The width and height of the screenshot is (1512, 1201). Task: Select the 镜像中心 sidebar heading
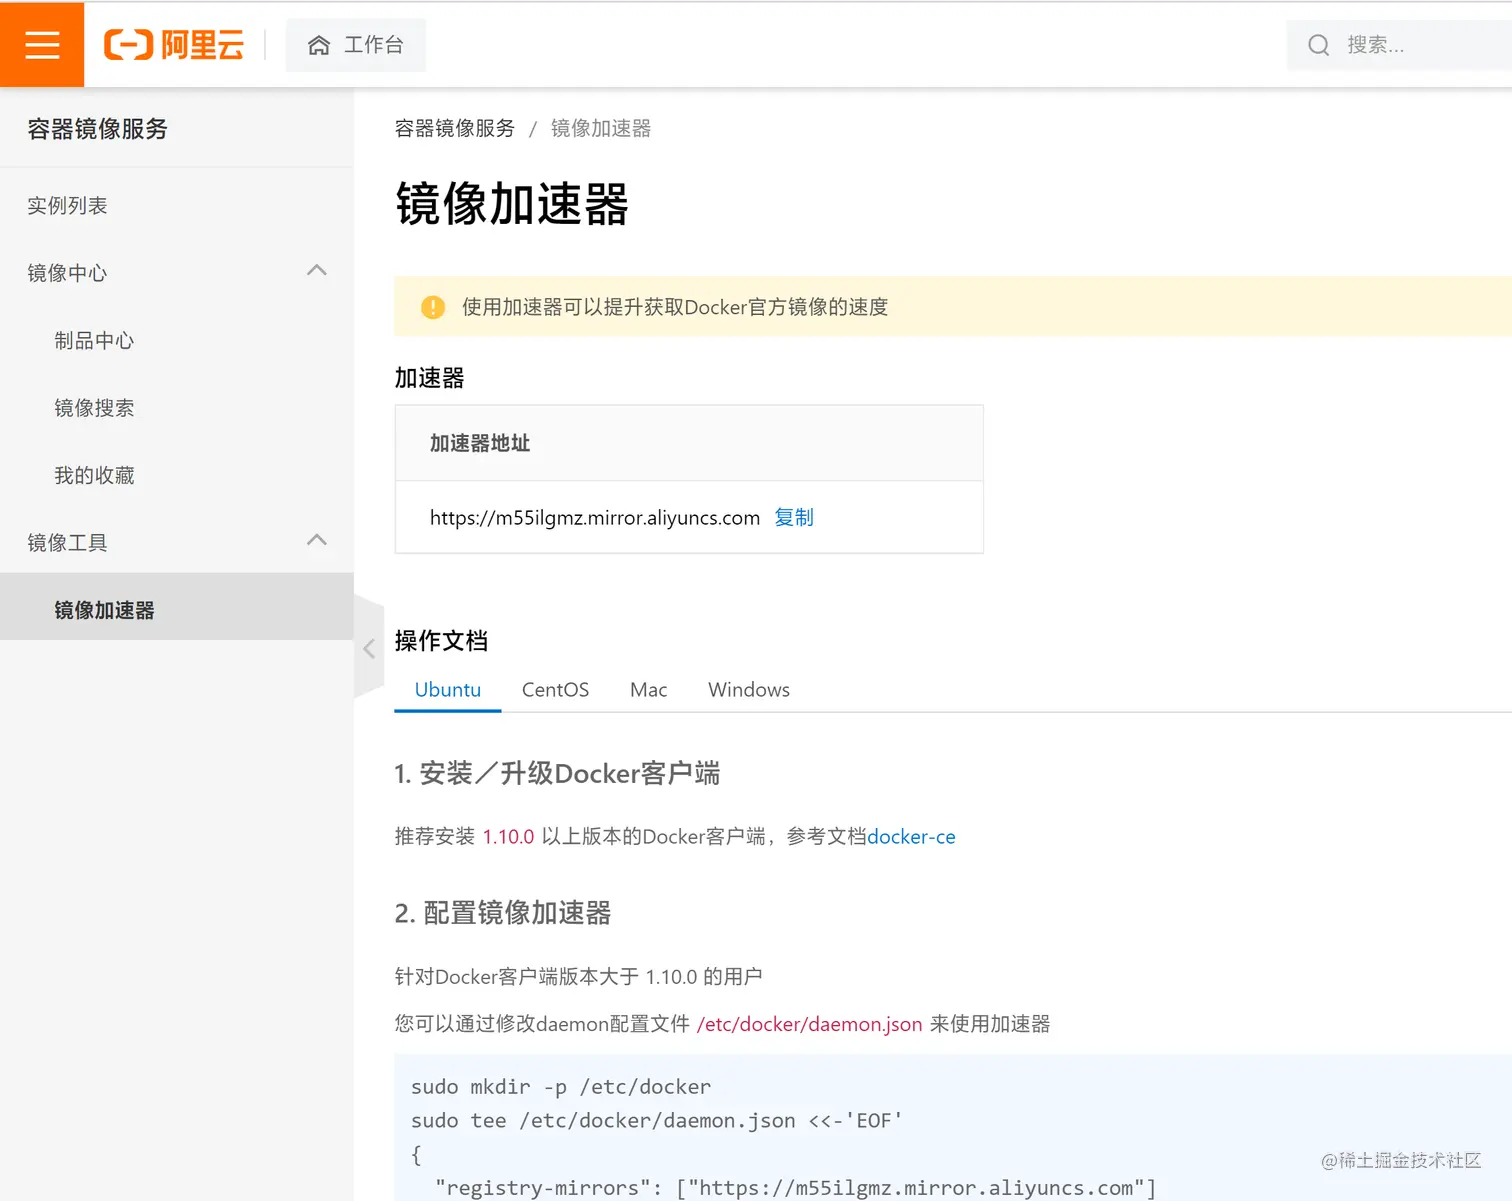pyautogui.click(x=67, y=273)
